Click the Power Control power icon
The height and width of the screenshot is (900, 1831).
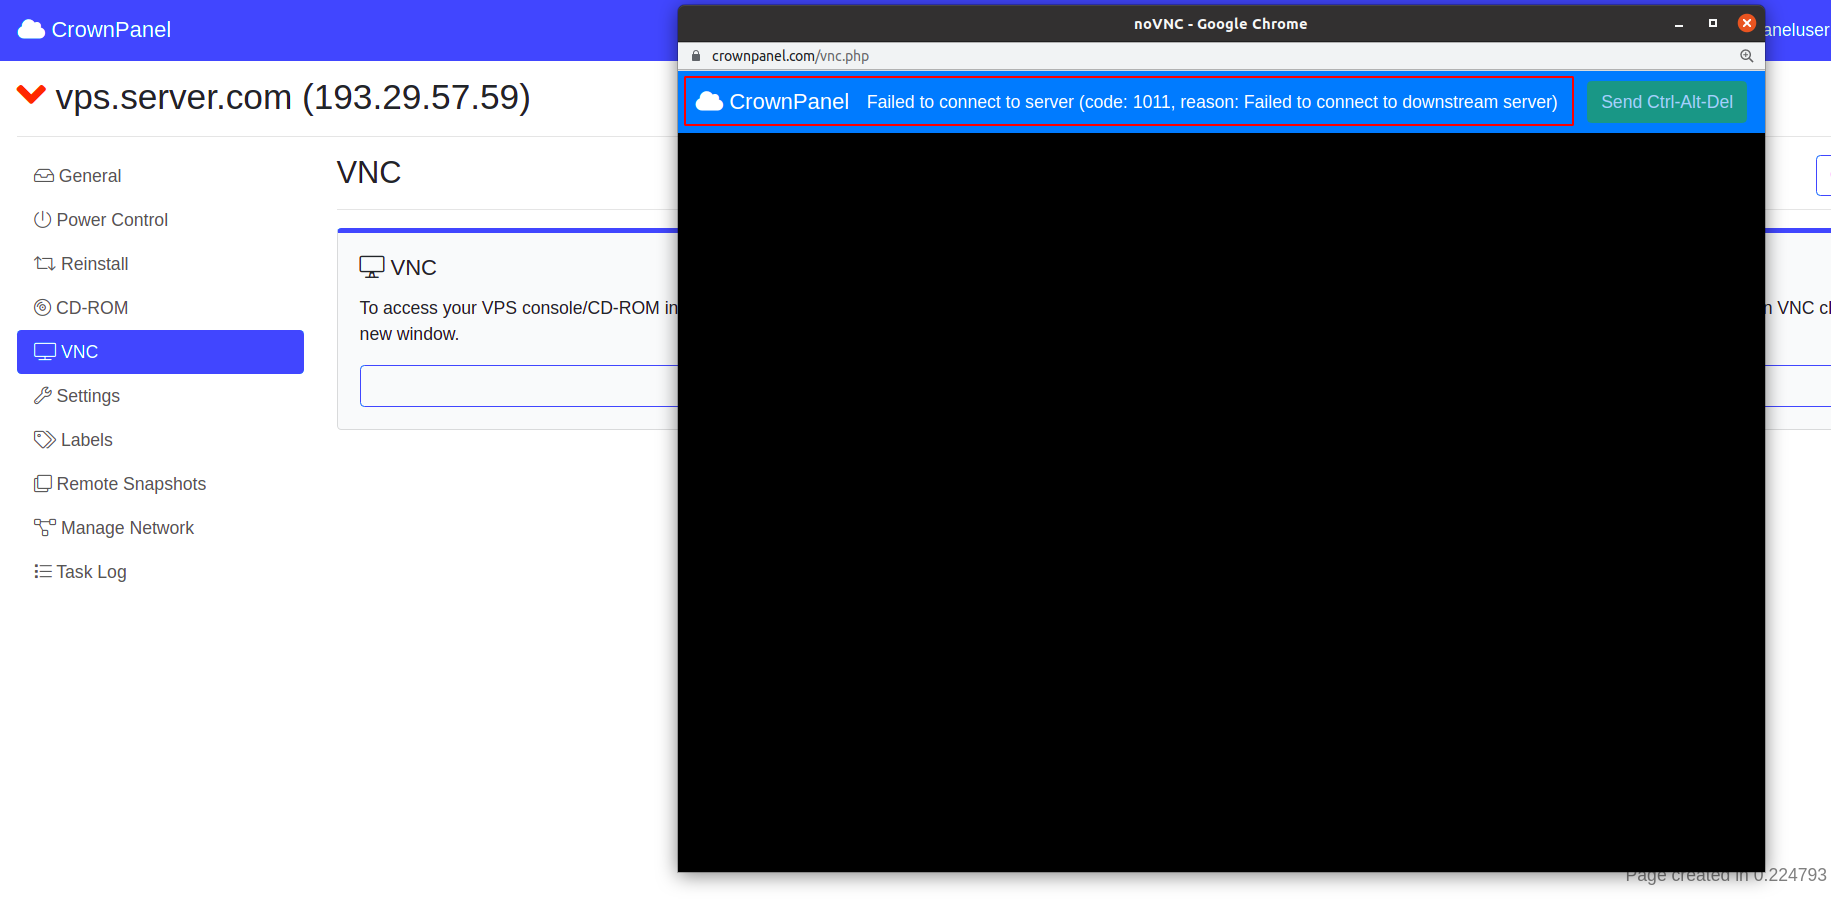pos(43,220)
